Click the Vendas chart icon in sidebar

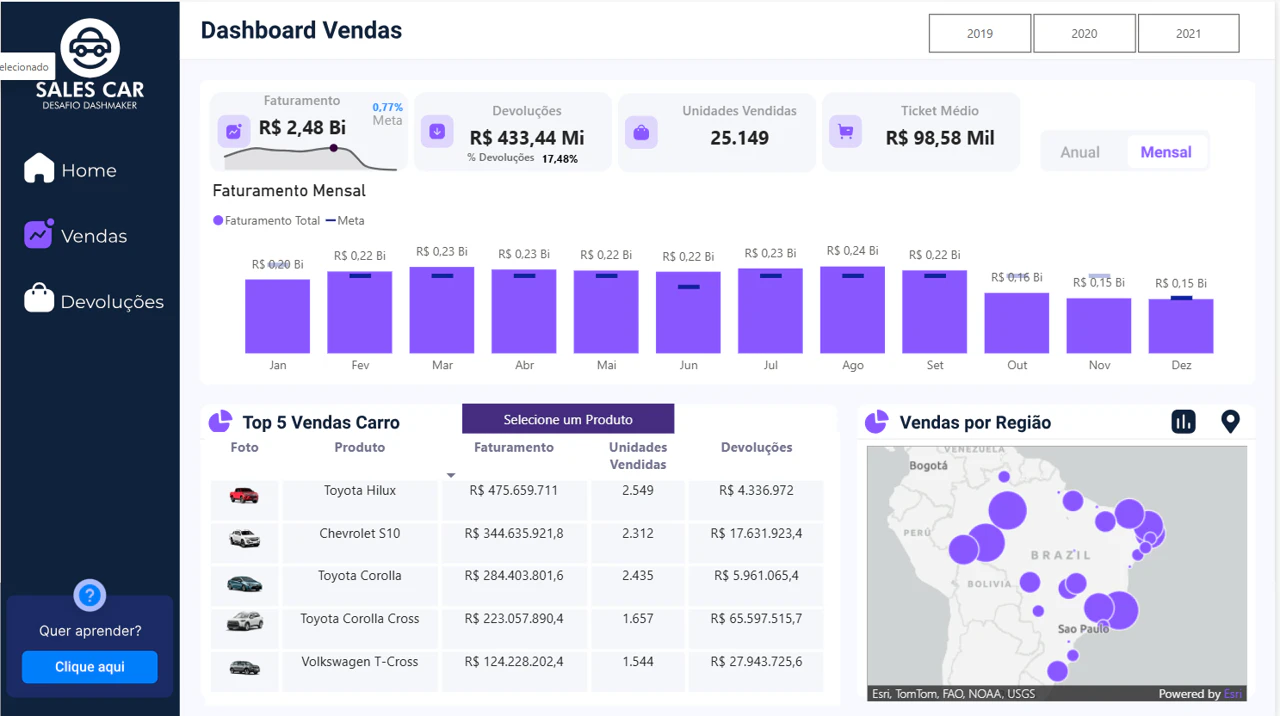coord(39,234)
